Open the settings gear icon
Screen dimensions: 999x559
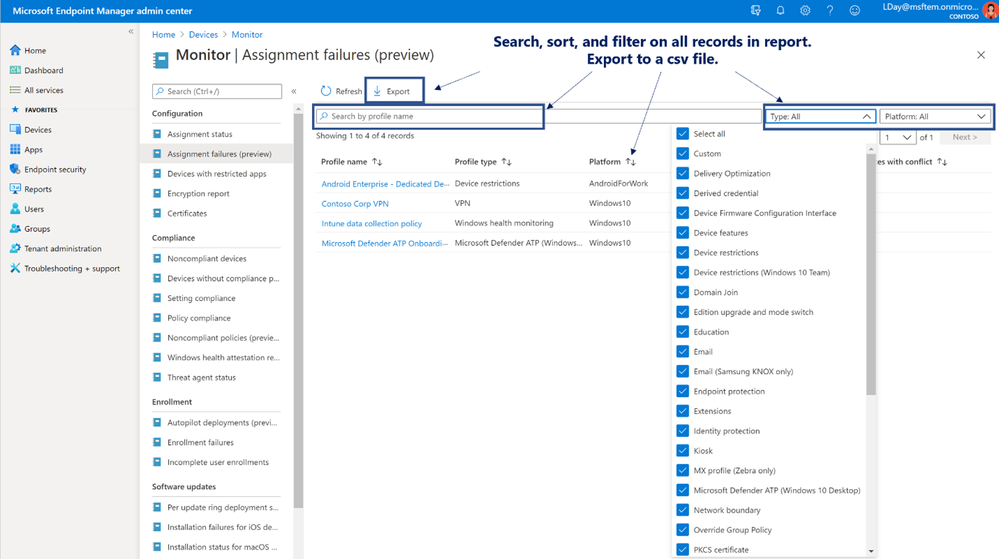(805, 11)
